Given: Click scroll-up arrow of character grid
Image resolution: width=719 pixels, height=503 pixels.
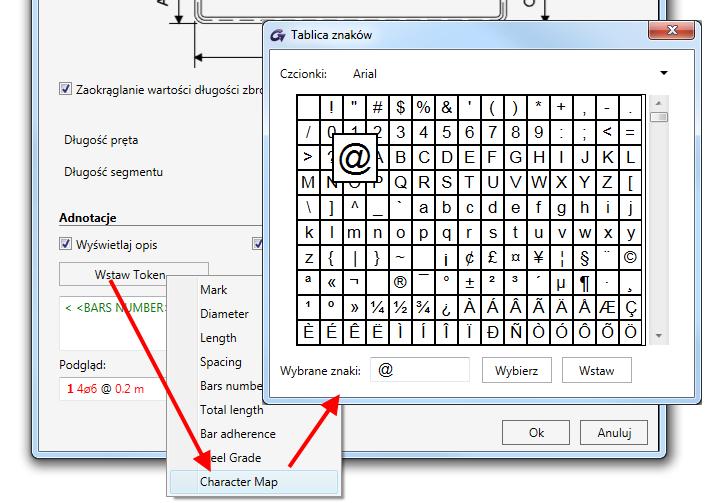Looking at the screenshot, I should (659, 103).
